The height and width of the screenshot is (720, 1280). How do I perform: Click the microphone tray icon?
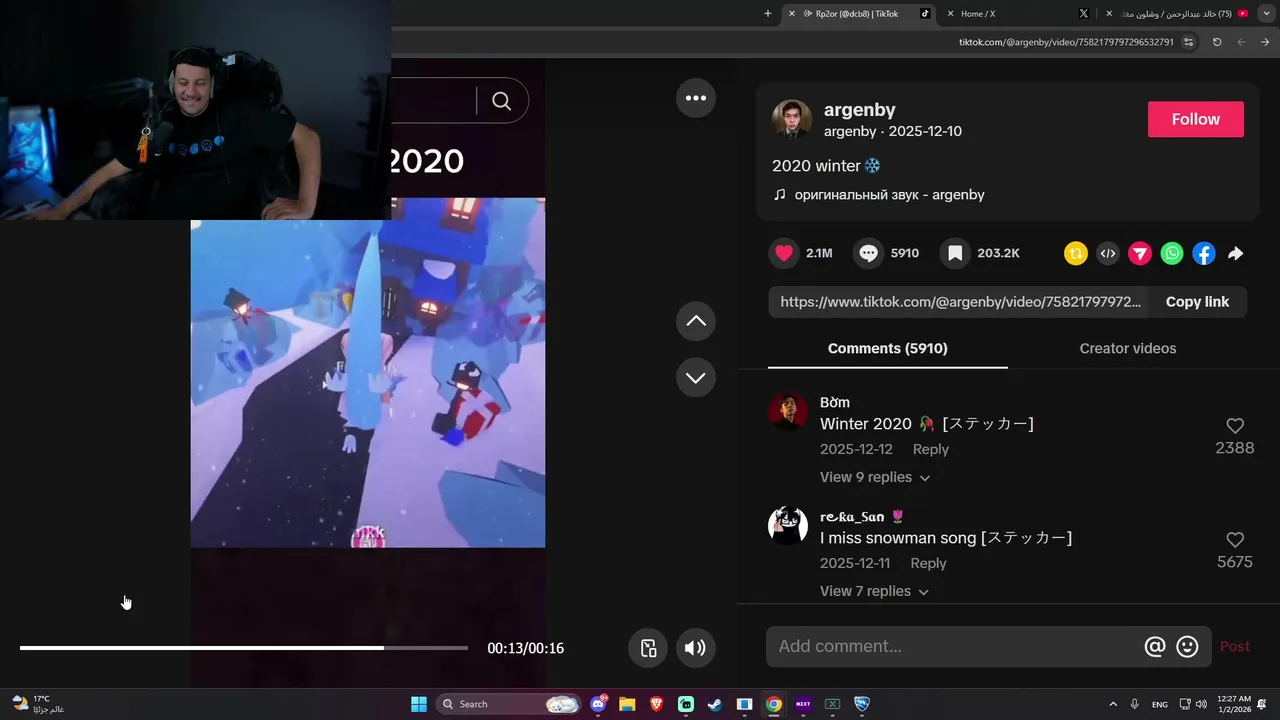point(1134,704)
